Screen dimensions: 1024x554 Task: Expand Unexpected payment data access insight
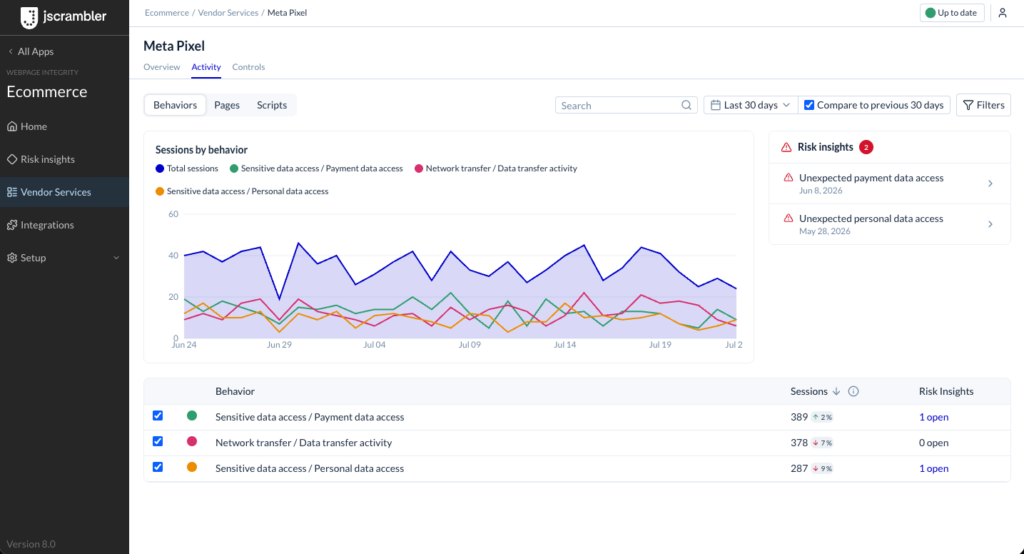point(889,184)
